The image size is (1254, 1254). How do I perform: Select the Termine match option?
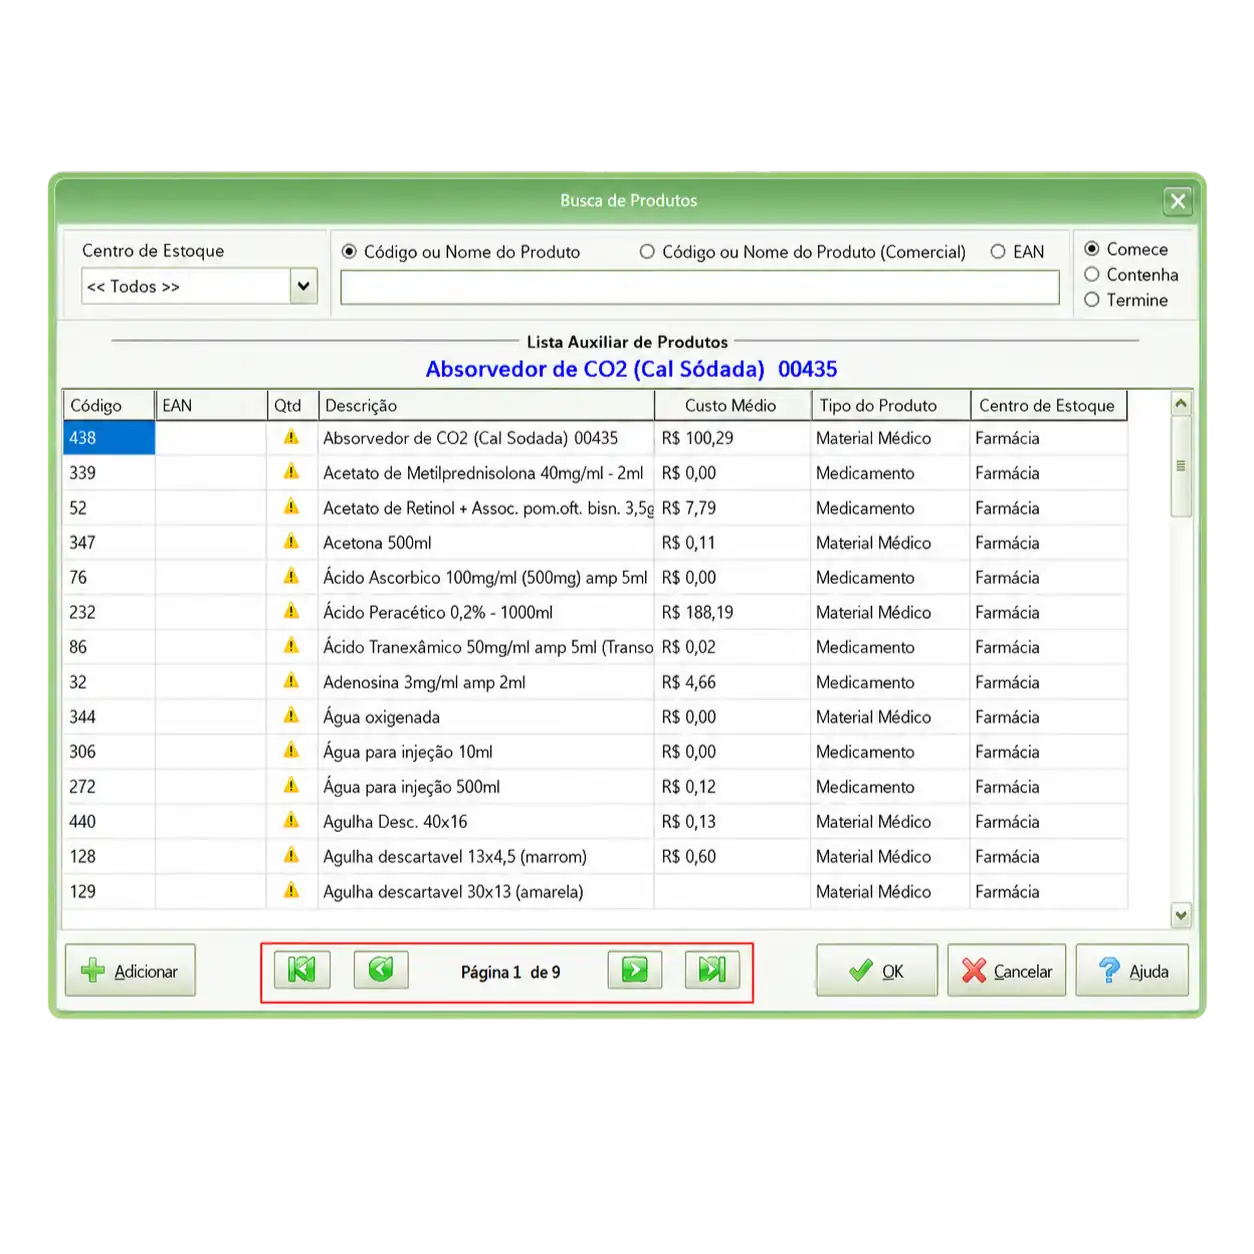pyautogui.click(x=1092, y=299)
